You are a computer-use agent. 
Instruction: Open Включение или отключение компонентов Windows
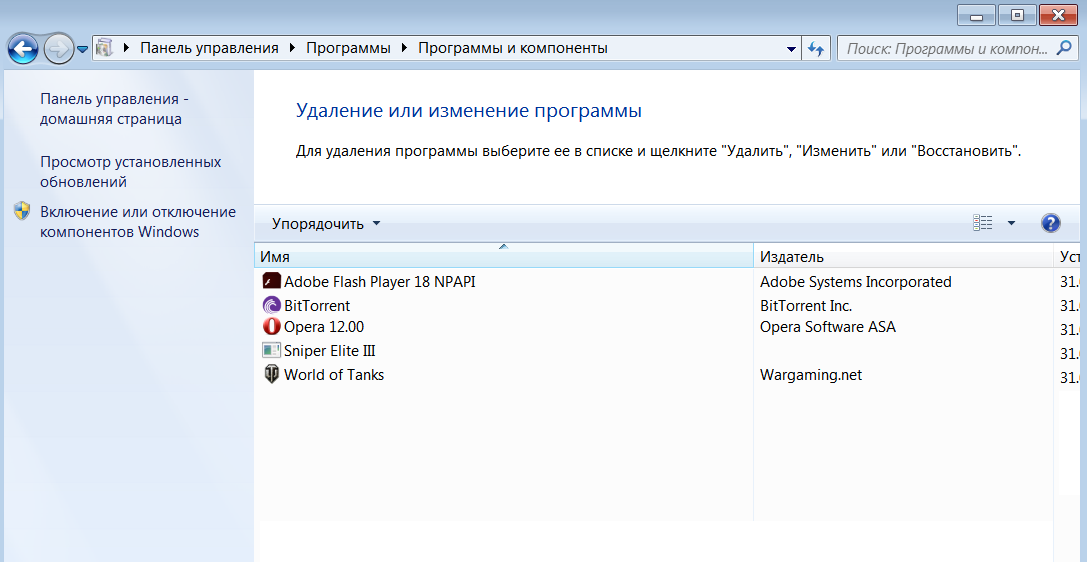click(137, 221)
